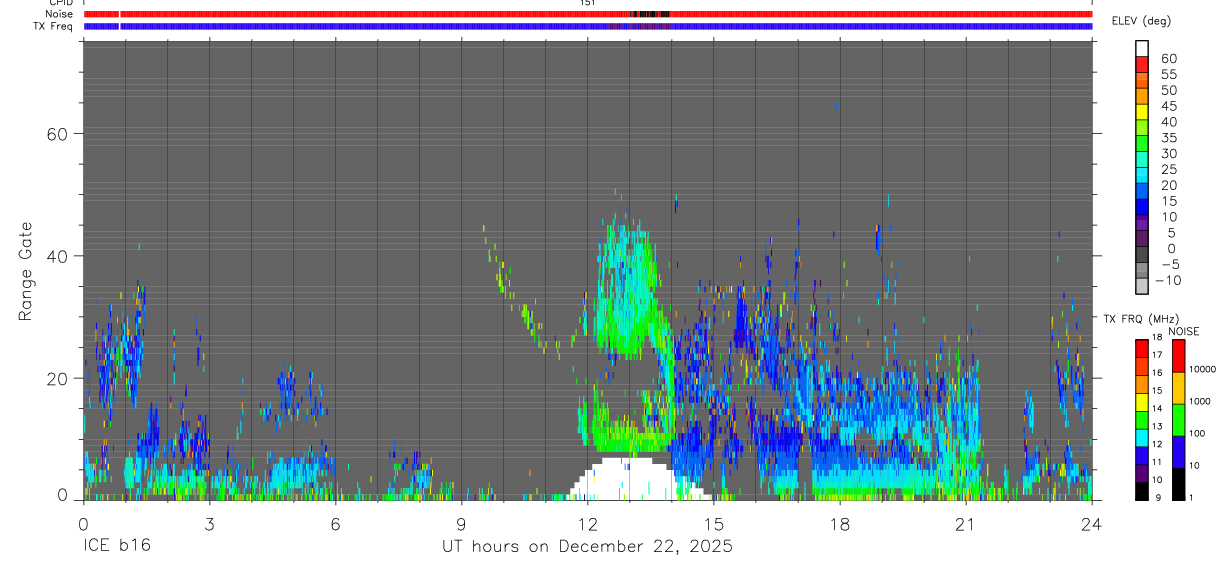This screenshot has height=567, width=1228.
Task: Click NOISE scale label 100
Action: tap(1199, 434)
